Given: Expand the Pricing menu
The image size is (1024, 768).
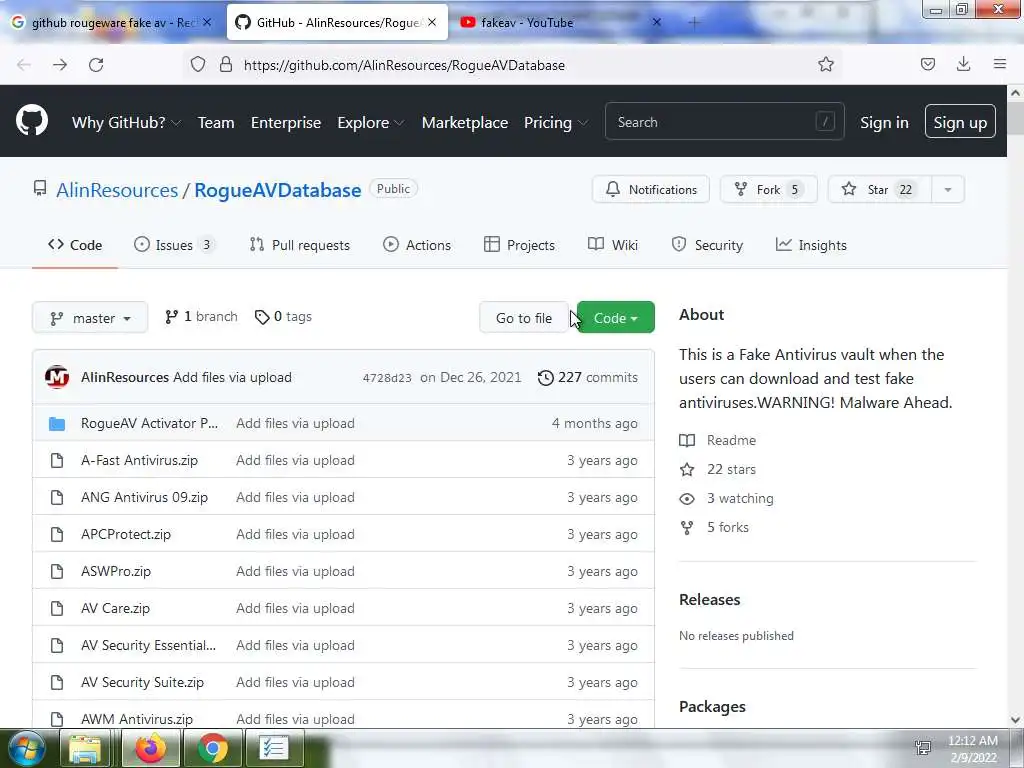Looking at the screenshot, I should tap(556, 122).
